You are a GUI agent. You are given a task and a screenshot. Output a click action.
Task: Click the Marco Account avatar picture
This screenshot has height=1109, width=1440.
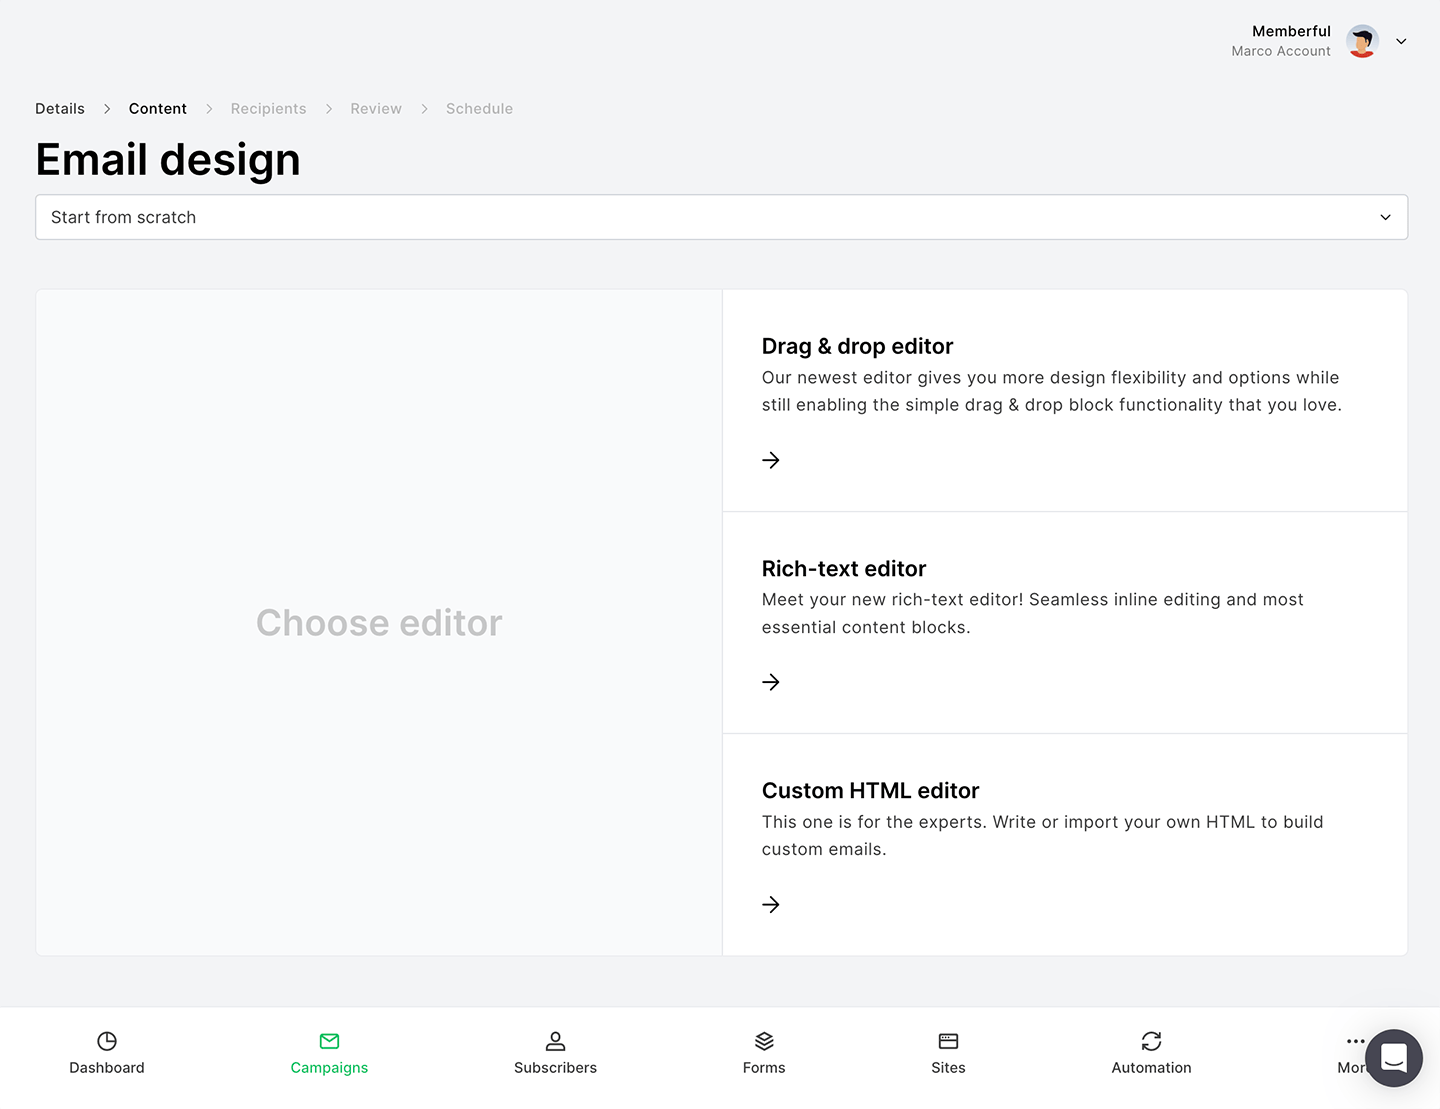click(x=1362, y=41)
